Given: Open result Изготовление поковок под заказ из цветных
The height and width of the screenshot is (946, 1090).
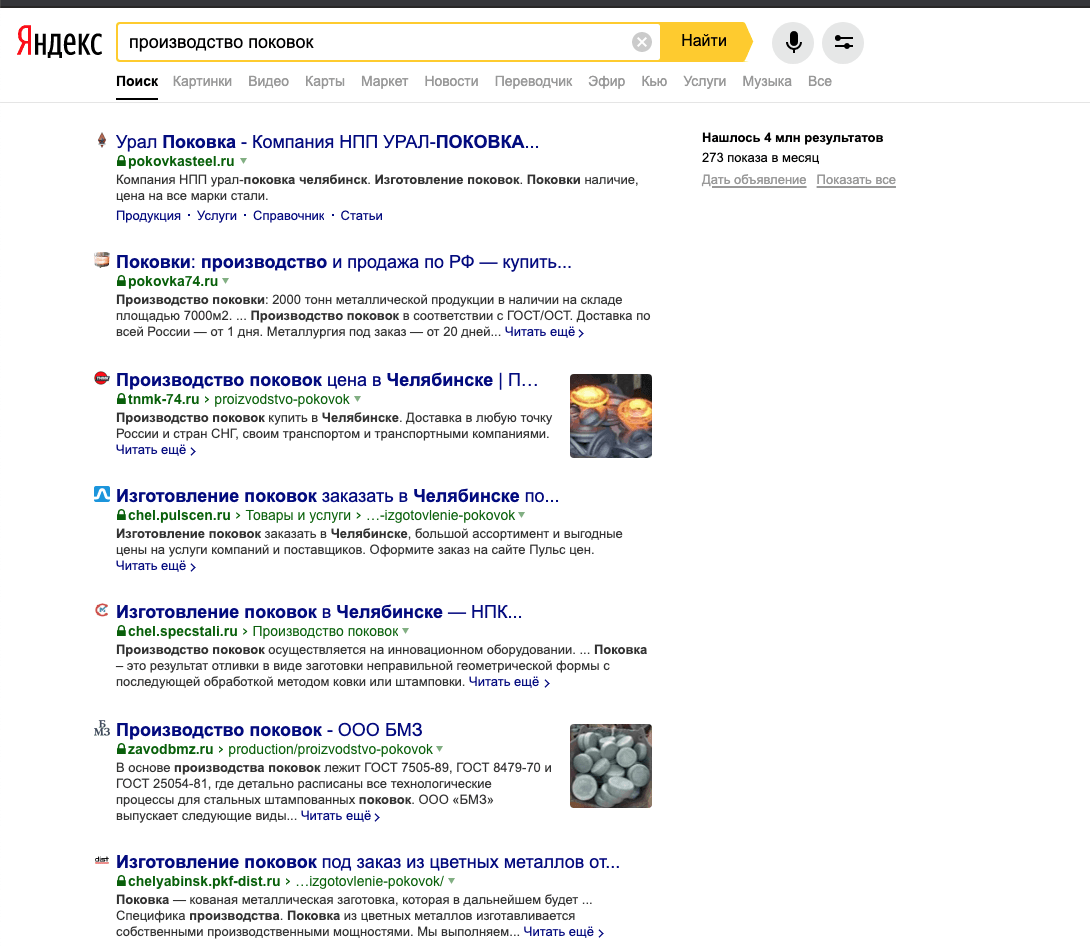Looking at the screenshot, I should (368, 862).
